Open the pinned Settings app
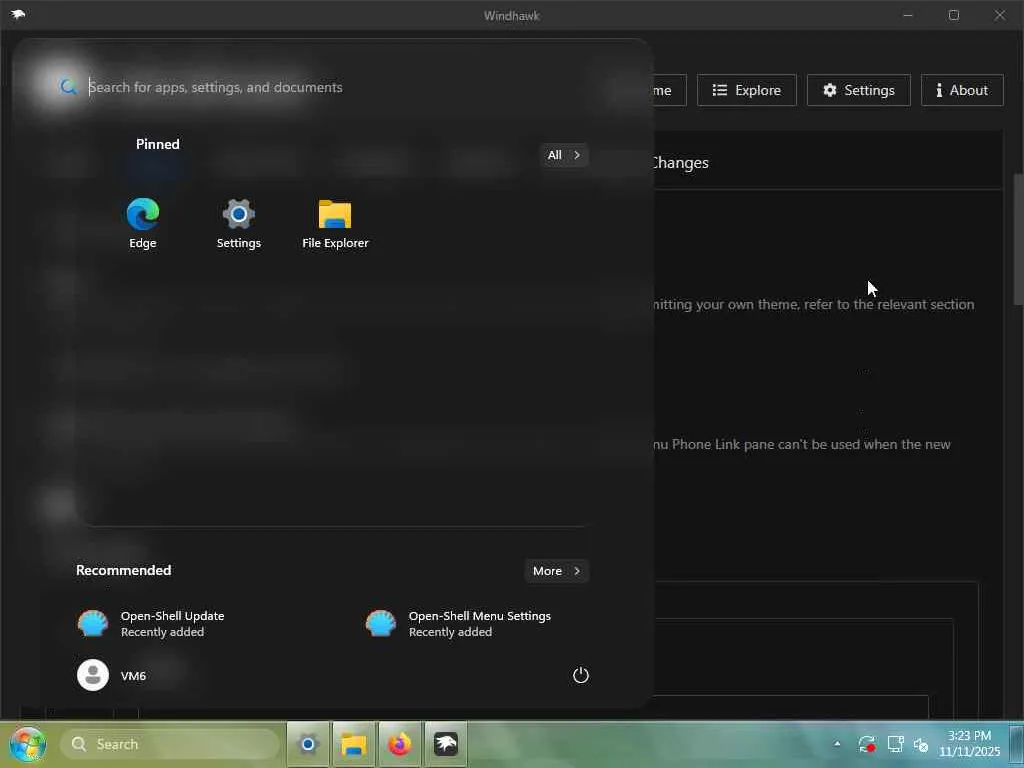The width and height of the screenshot is (1024, 768). (x=238, y=223)
